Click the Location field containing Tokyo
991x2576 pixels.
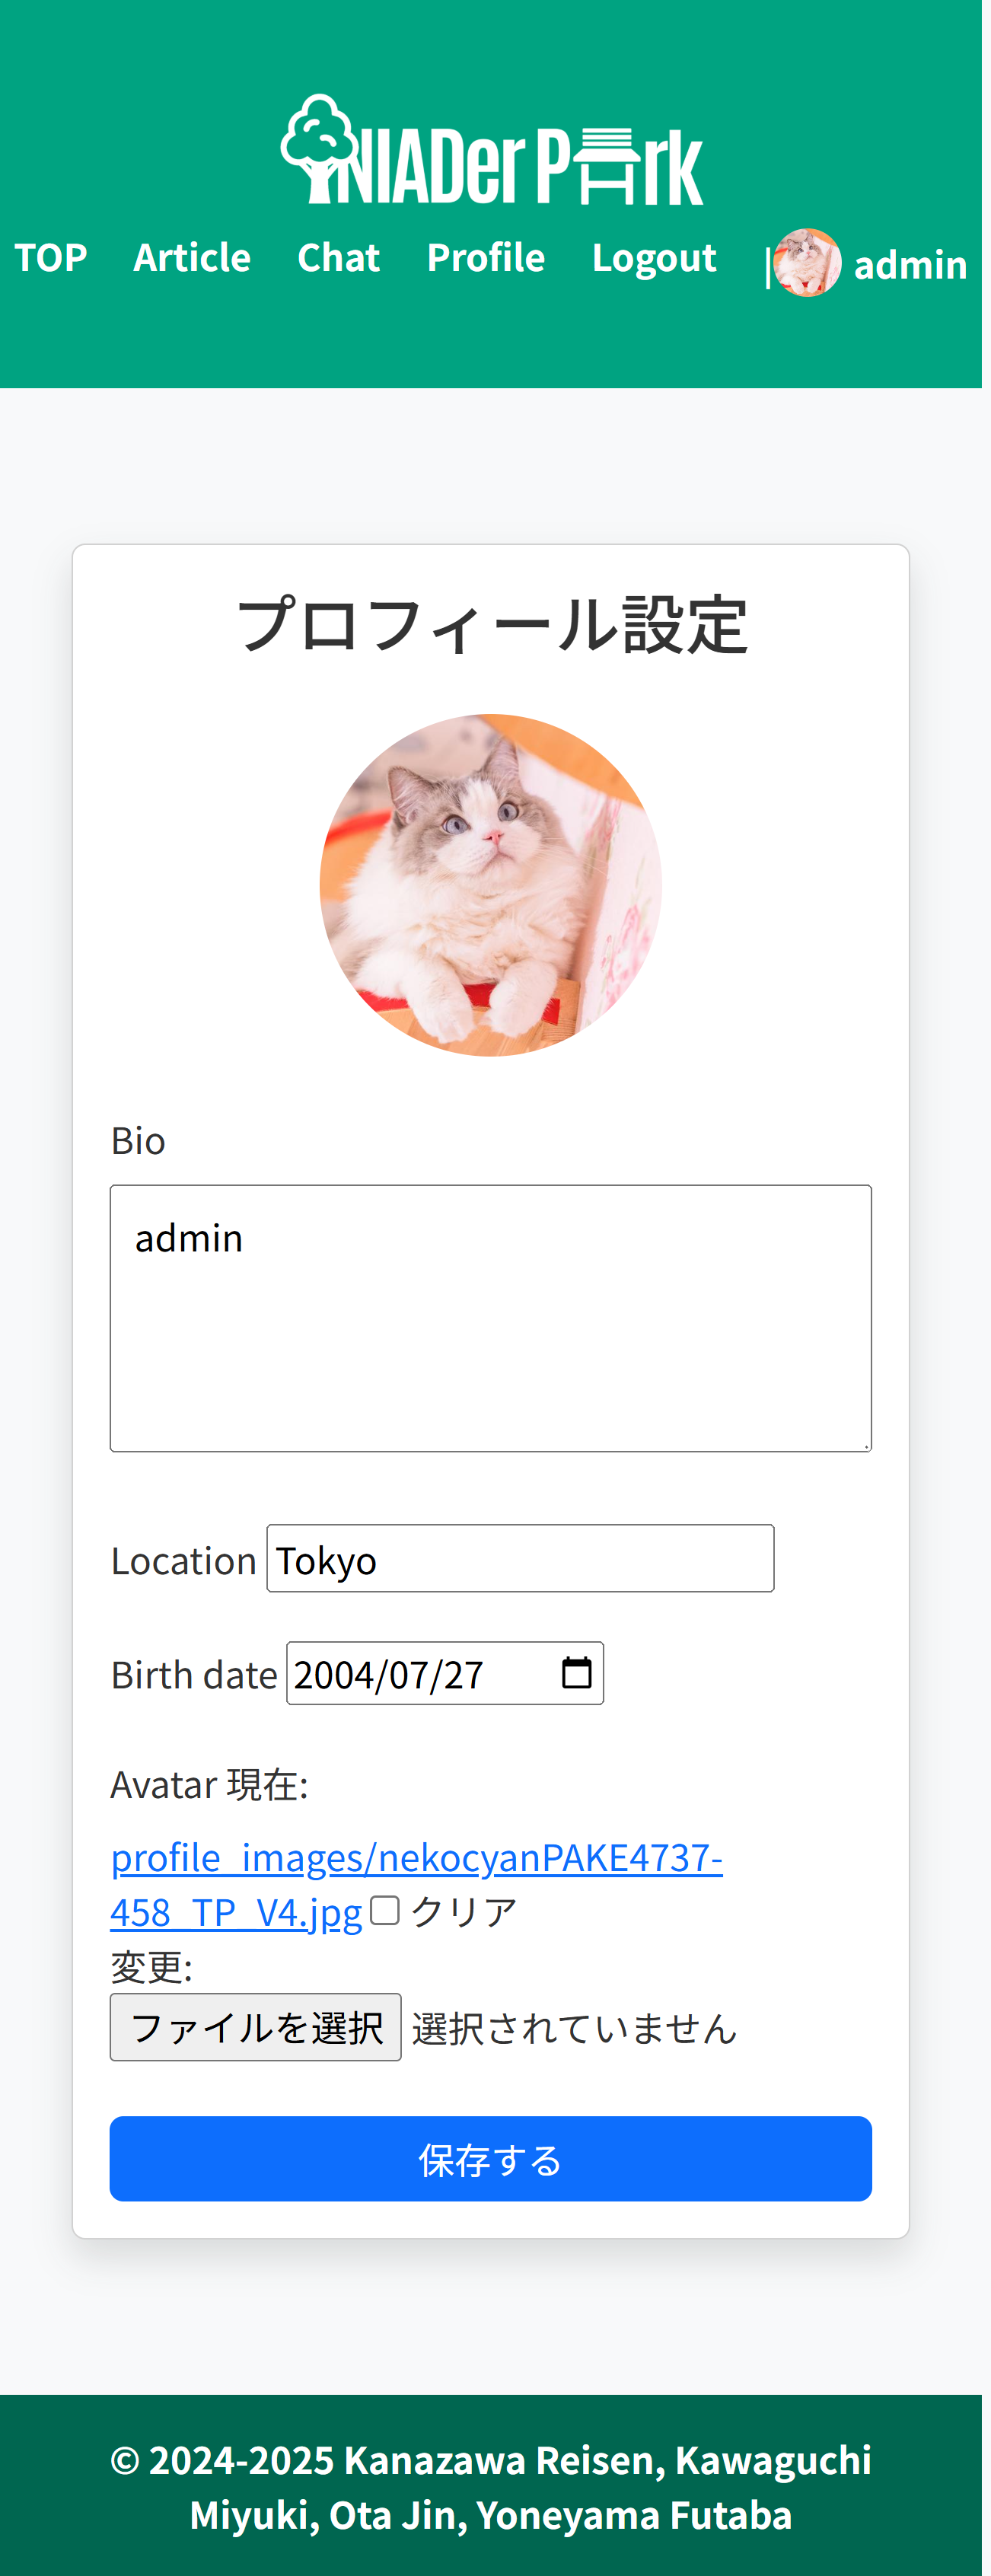click(520, 1558)
